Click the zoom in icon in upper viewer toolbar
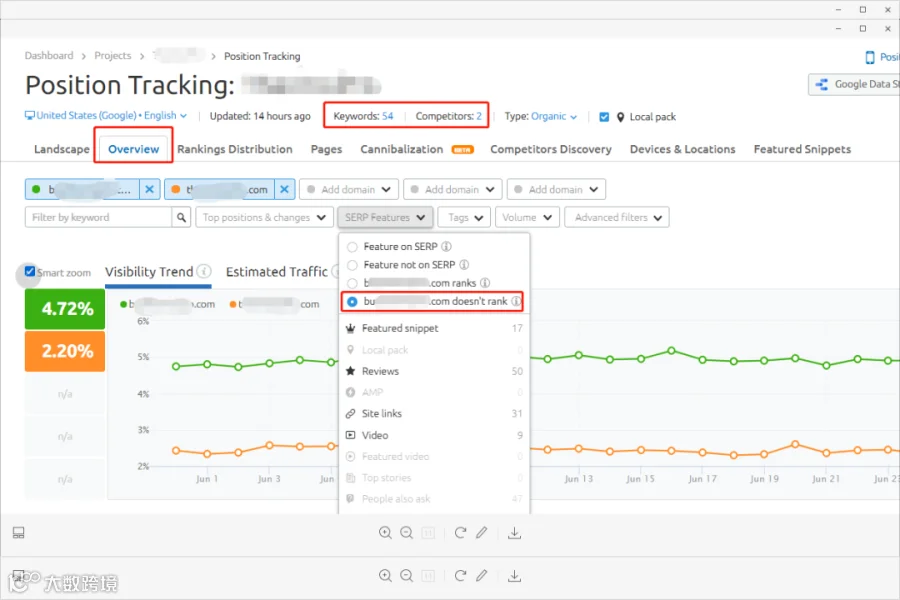The image size is (900, 600). [x=385, y=533]
